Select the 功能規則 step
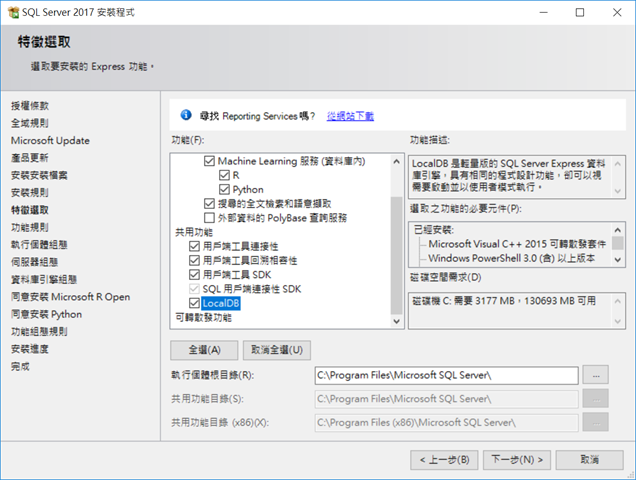This screenshot has height=480, width=636. 30,228
